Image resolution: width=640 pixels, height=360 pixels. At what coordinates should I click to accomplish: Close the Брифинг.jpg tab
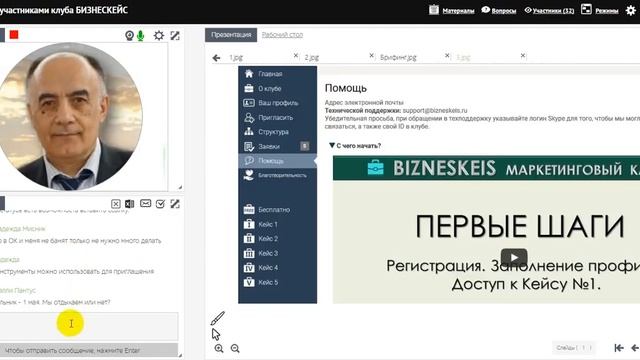(447, 56)
